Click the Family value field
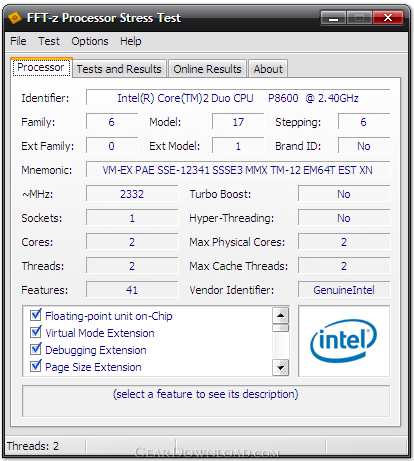This screenshot has height=461, width=414. coord(112,122)
